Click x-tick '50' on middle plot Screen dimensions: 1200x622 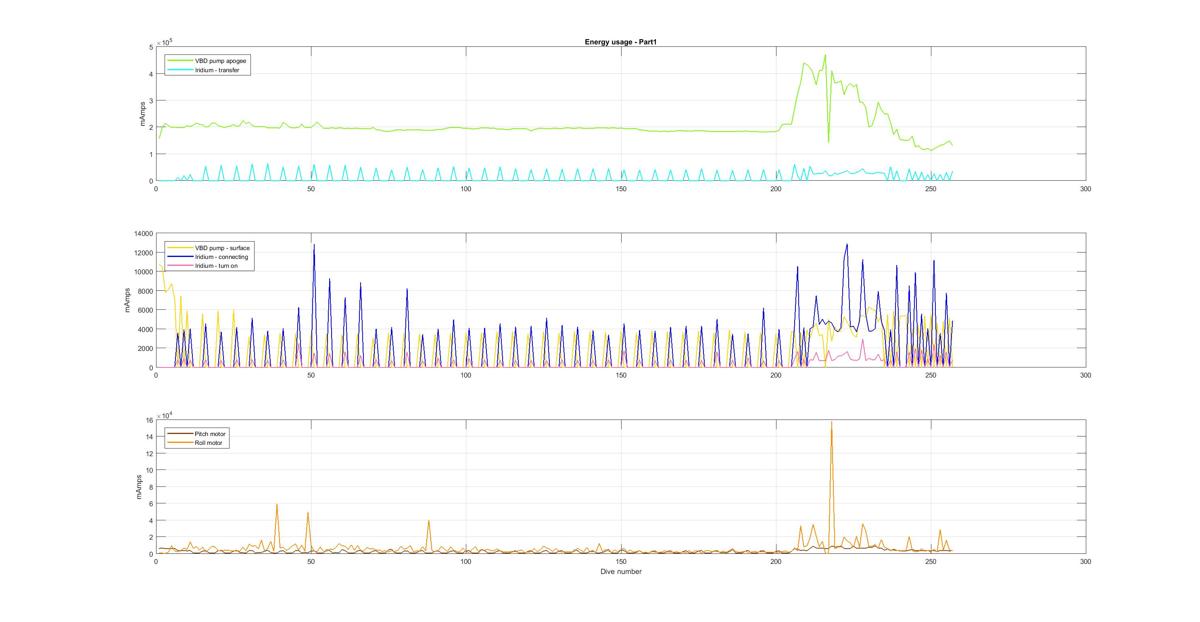(311, 375)
